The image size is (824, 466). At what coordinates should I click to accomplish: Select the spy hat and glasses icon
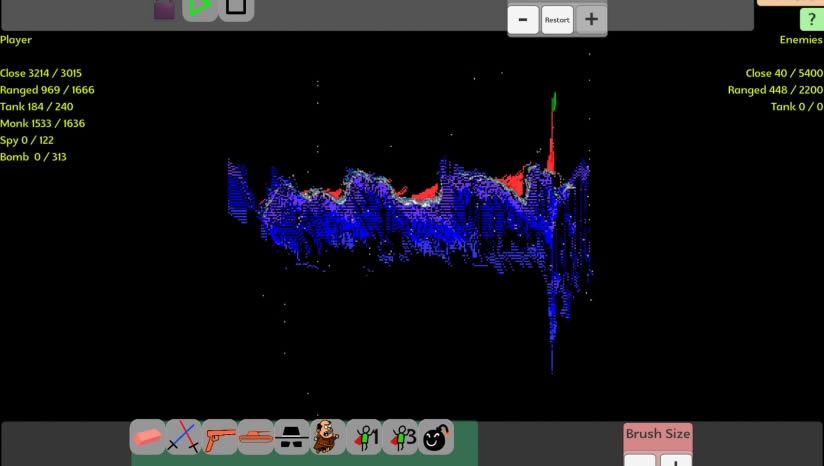(292, 437)
